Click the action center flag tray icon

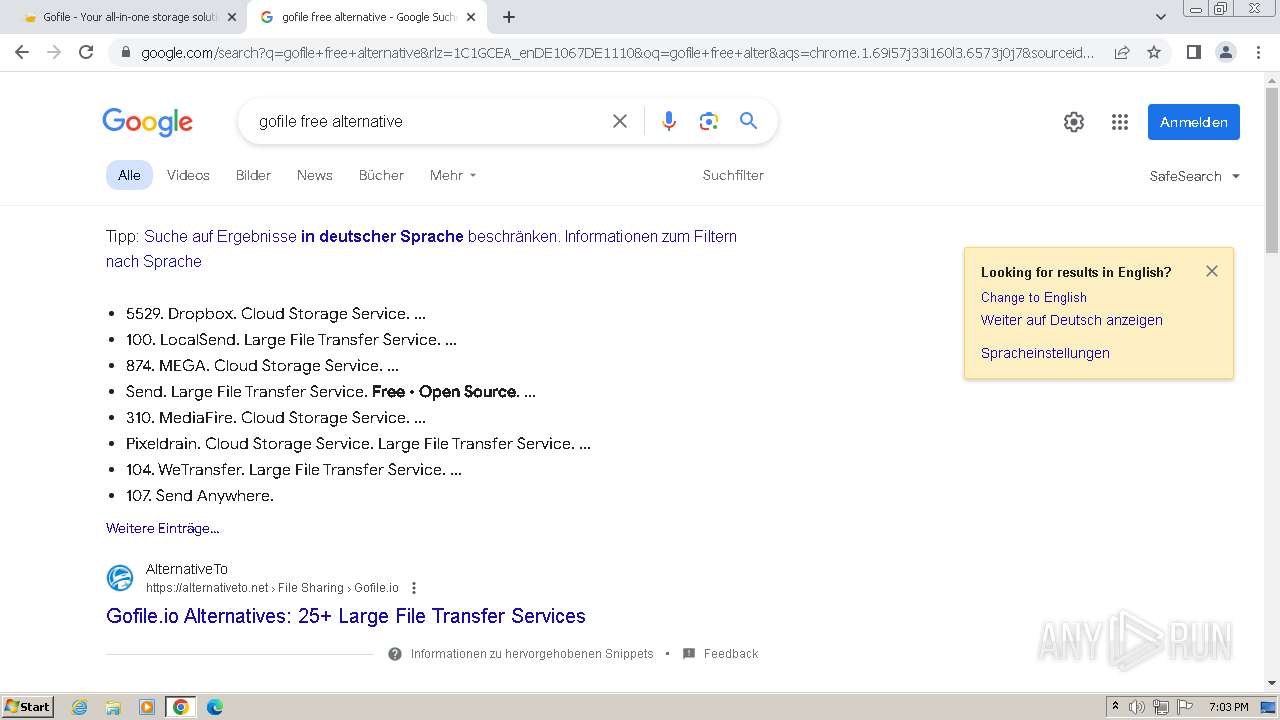tap(1185, 707)
